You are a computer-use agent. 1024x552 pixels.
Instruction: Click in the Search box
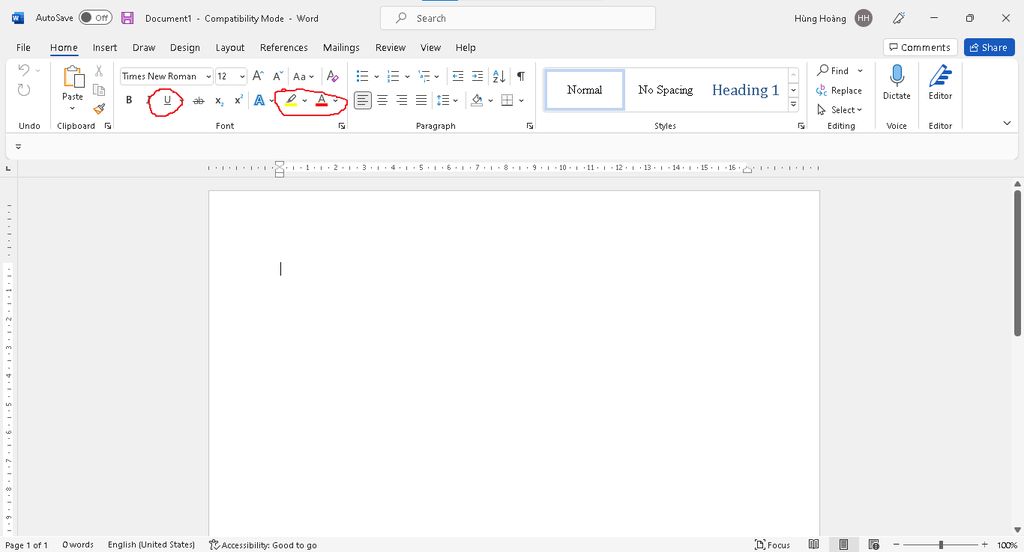[518, 18]
